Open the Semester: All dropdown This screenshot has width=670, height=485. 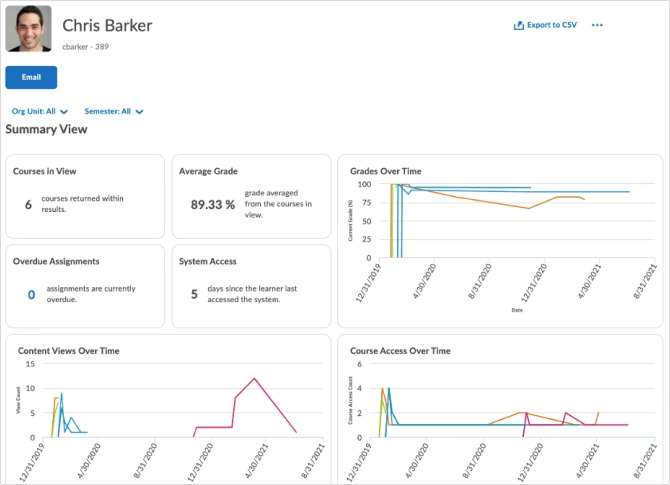click(x=114, y=112)
